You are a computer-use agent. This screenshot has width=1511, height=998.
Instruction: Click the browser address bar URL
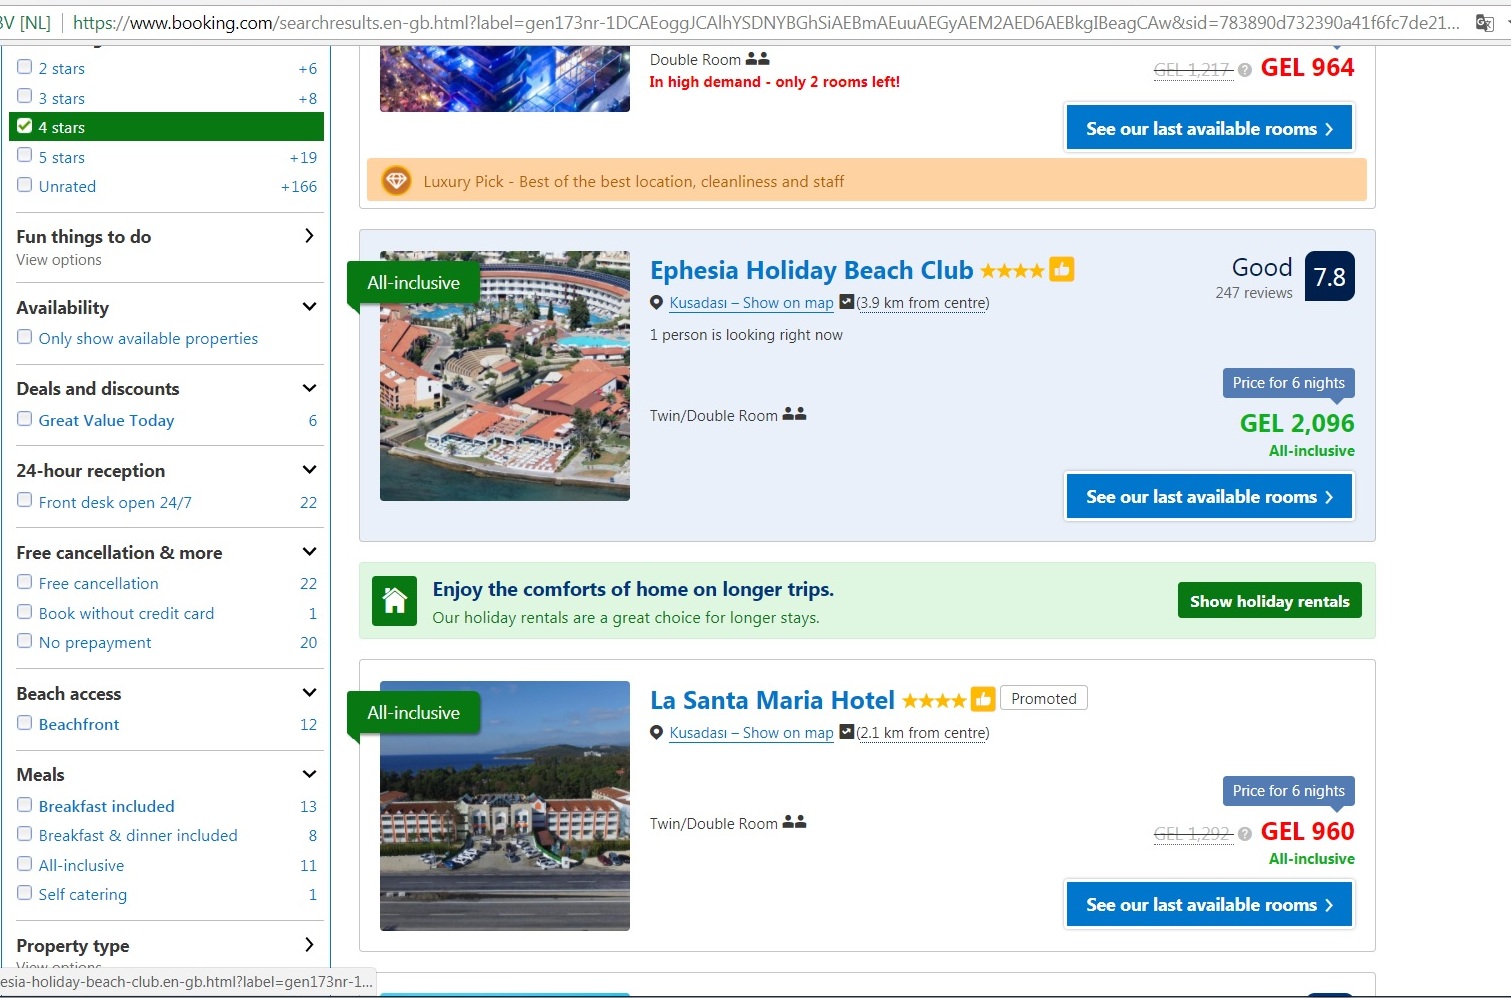(x=765, y=22)
